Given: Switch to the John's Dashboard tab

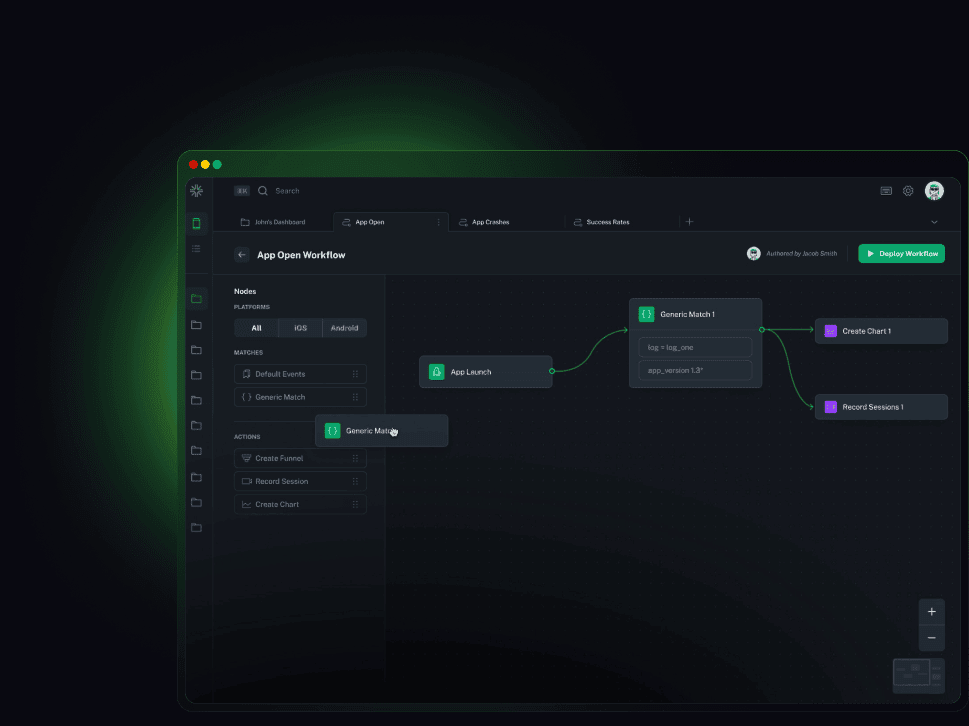Looking at the screenshot, I should click(273, 222).
